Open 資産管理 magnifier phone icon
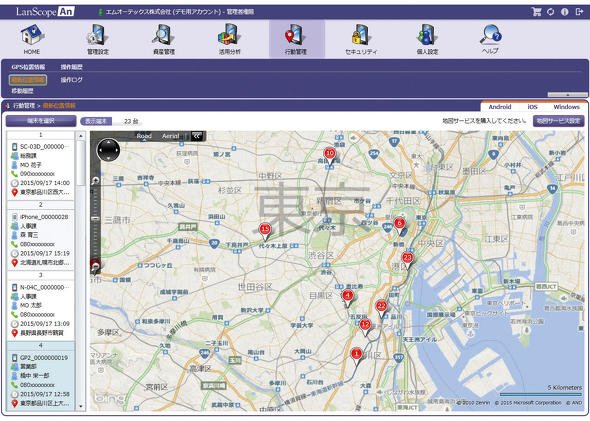This screenshot has height=421, width=590. coord(164,35)
